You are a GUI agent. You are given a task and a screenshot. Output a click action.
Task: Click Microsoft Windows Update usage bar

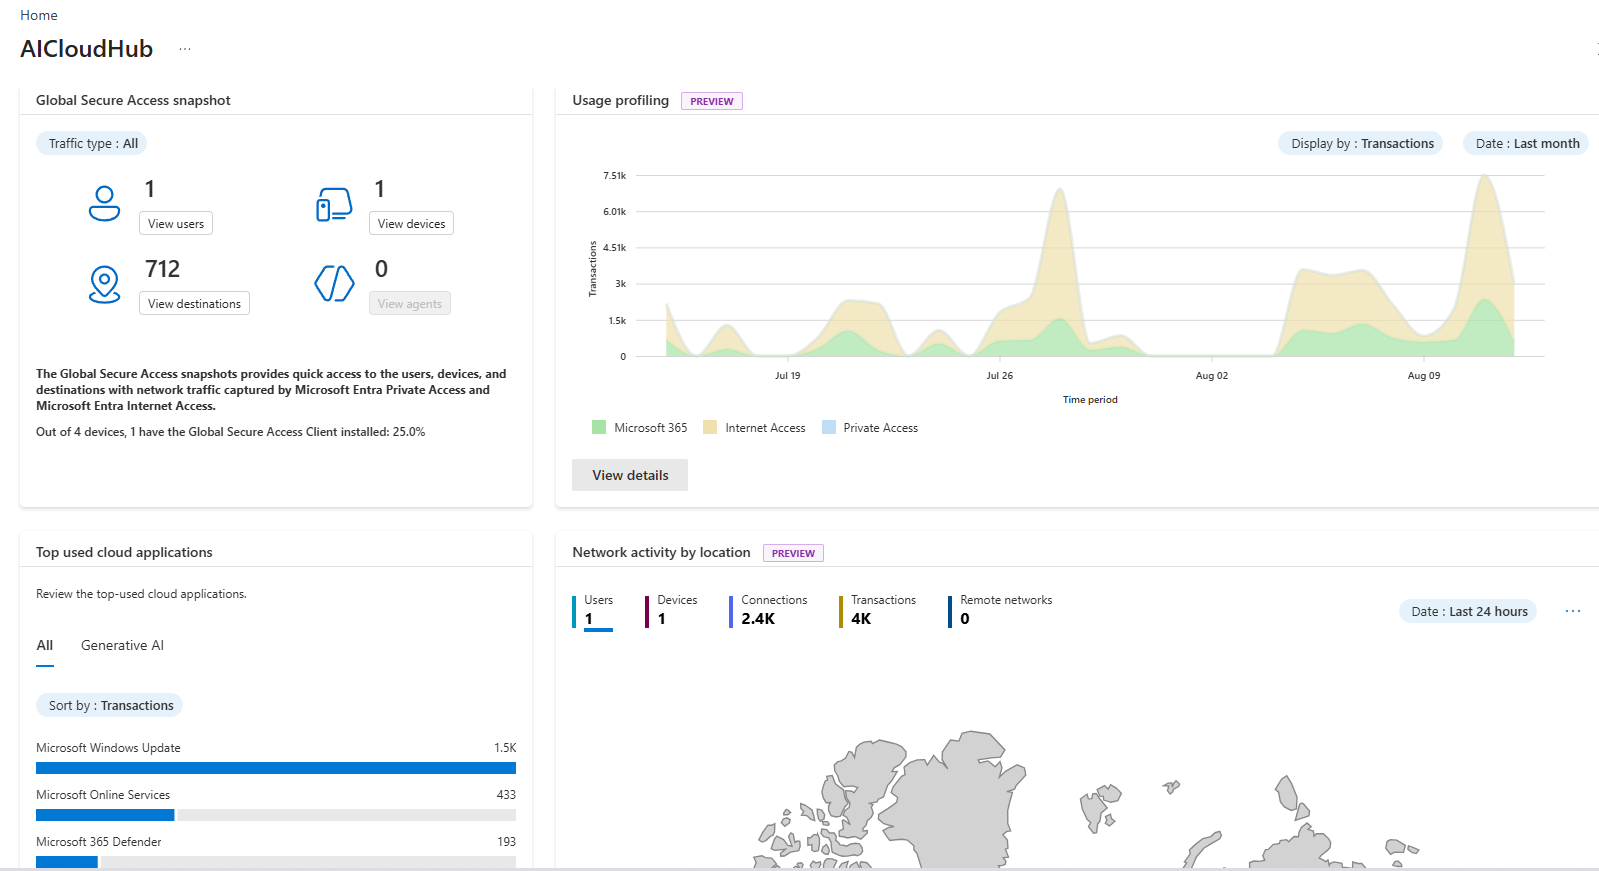pyautogui.click(x=276, y=768)
